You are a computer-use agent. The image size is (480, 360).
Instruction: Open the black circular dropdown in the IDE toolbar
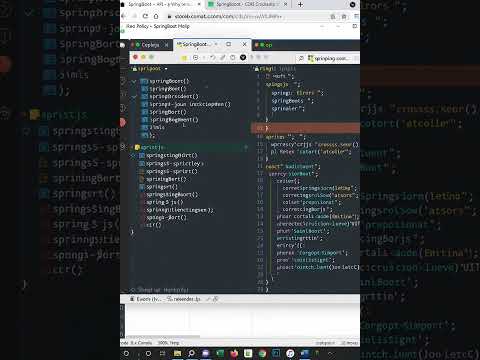point(243,57)
